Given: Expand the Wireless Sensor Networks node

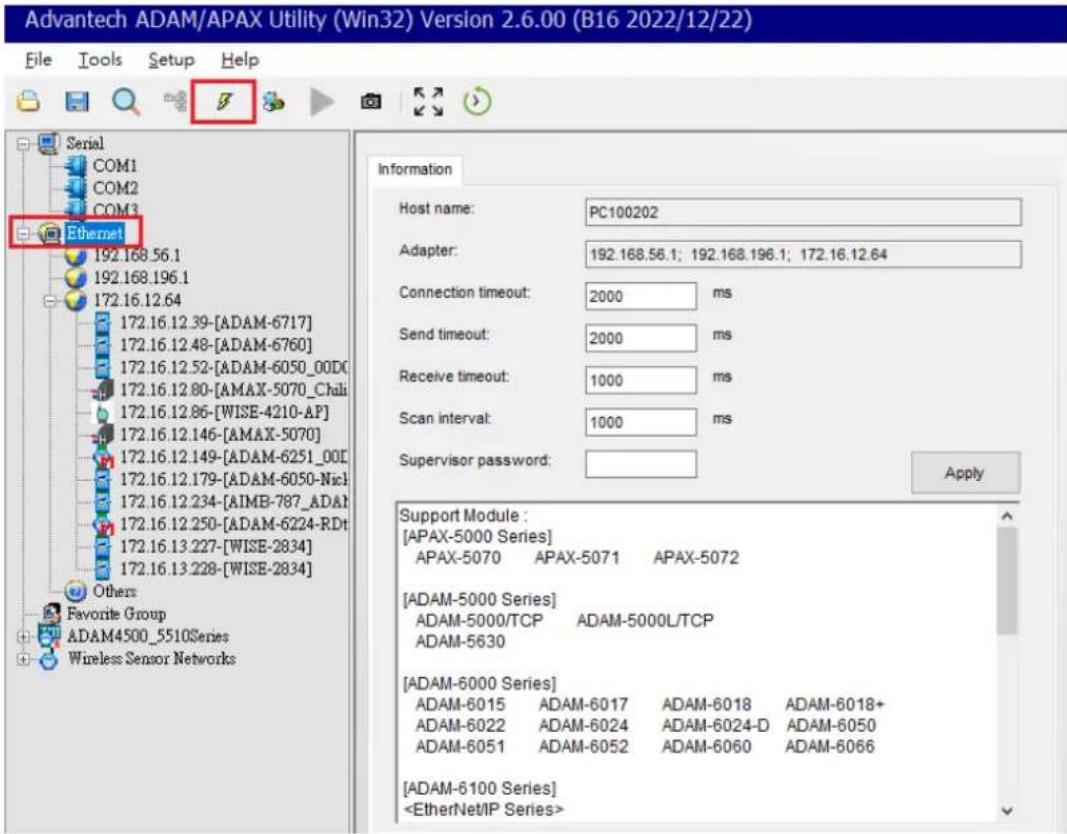Looking at the screenshot, I should coord(24,658).
